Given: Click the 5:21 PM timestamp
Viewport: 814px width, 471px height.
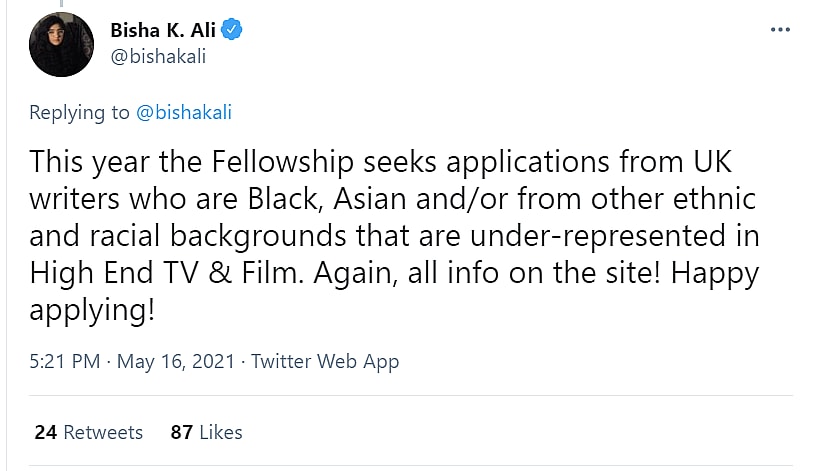Looking at the screenshot, I should (65, 361).
